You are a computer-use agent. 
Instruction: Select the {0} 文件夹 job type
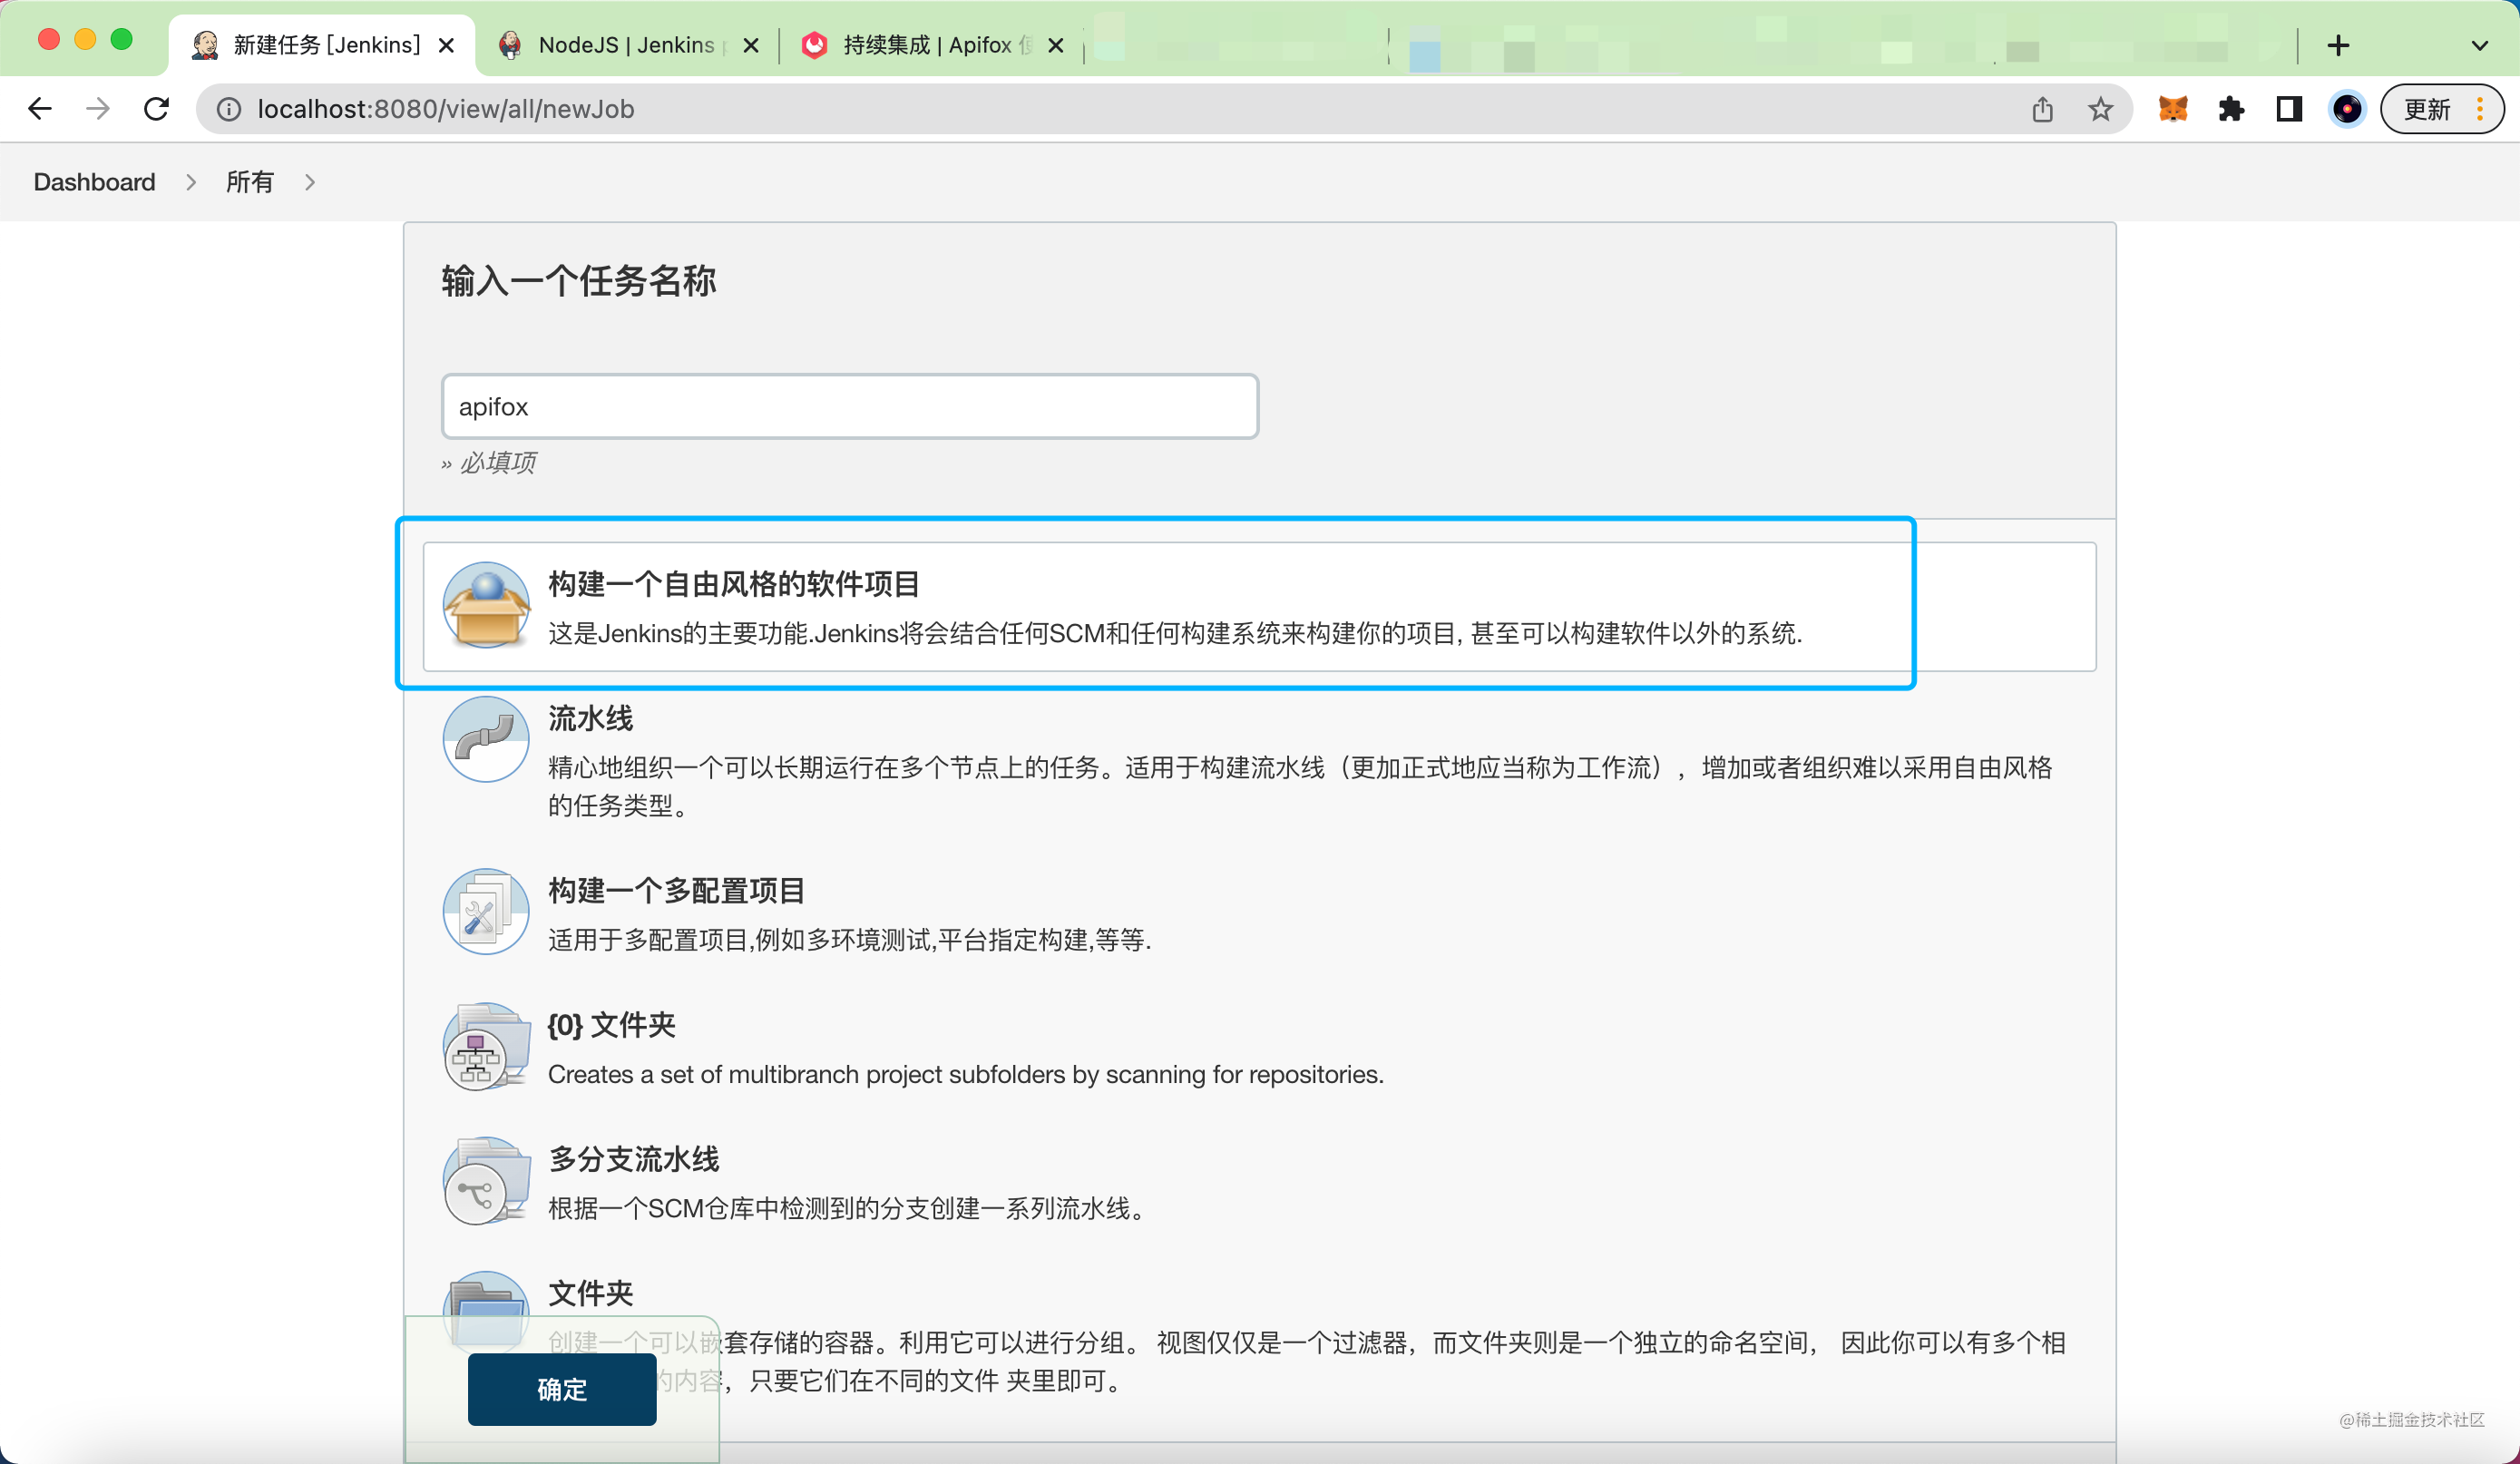click(611, 1024)
